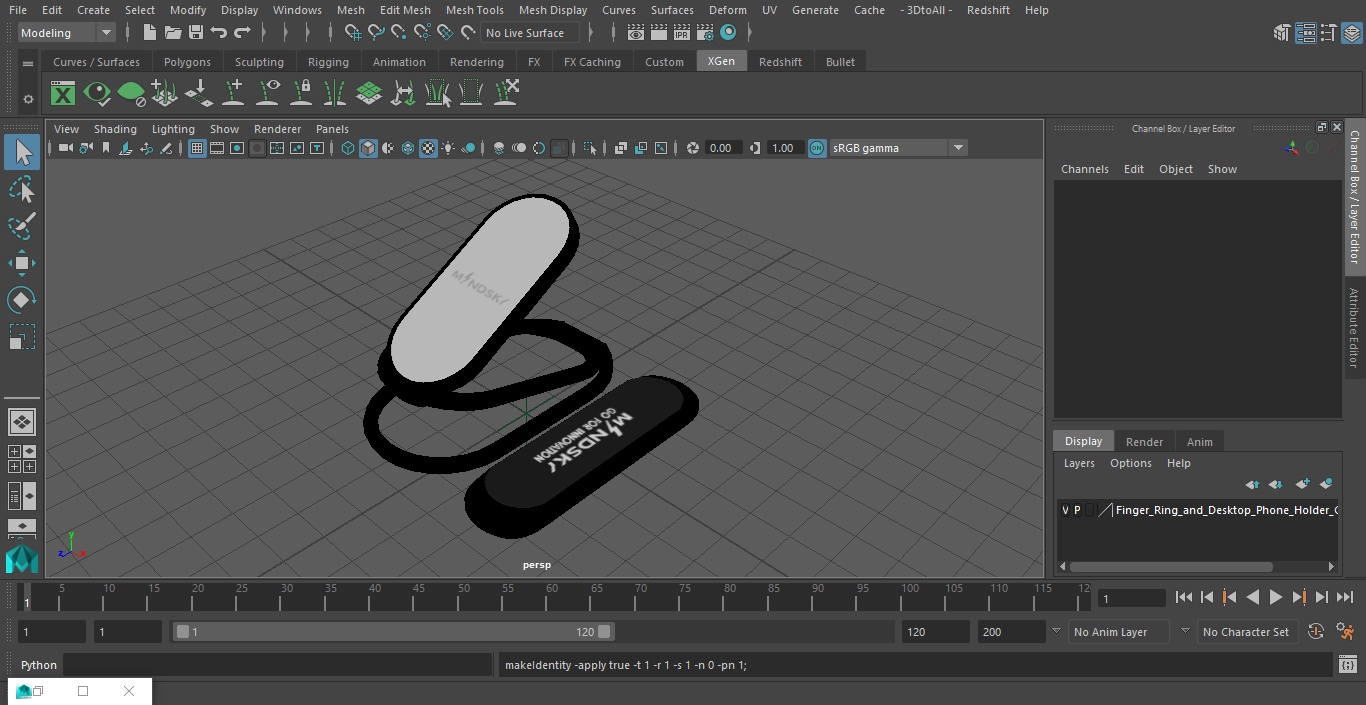Redo the action arrow icon
This screenshot has width=1366, height=705.
242,33
